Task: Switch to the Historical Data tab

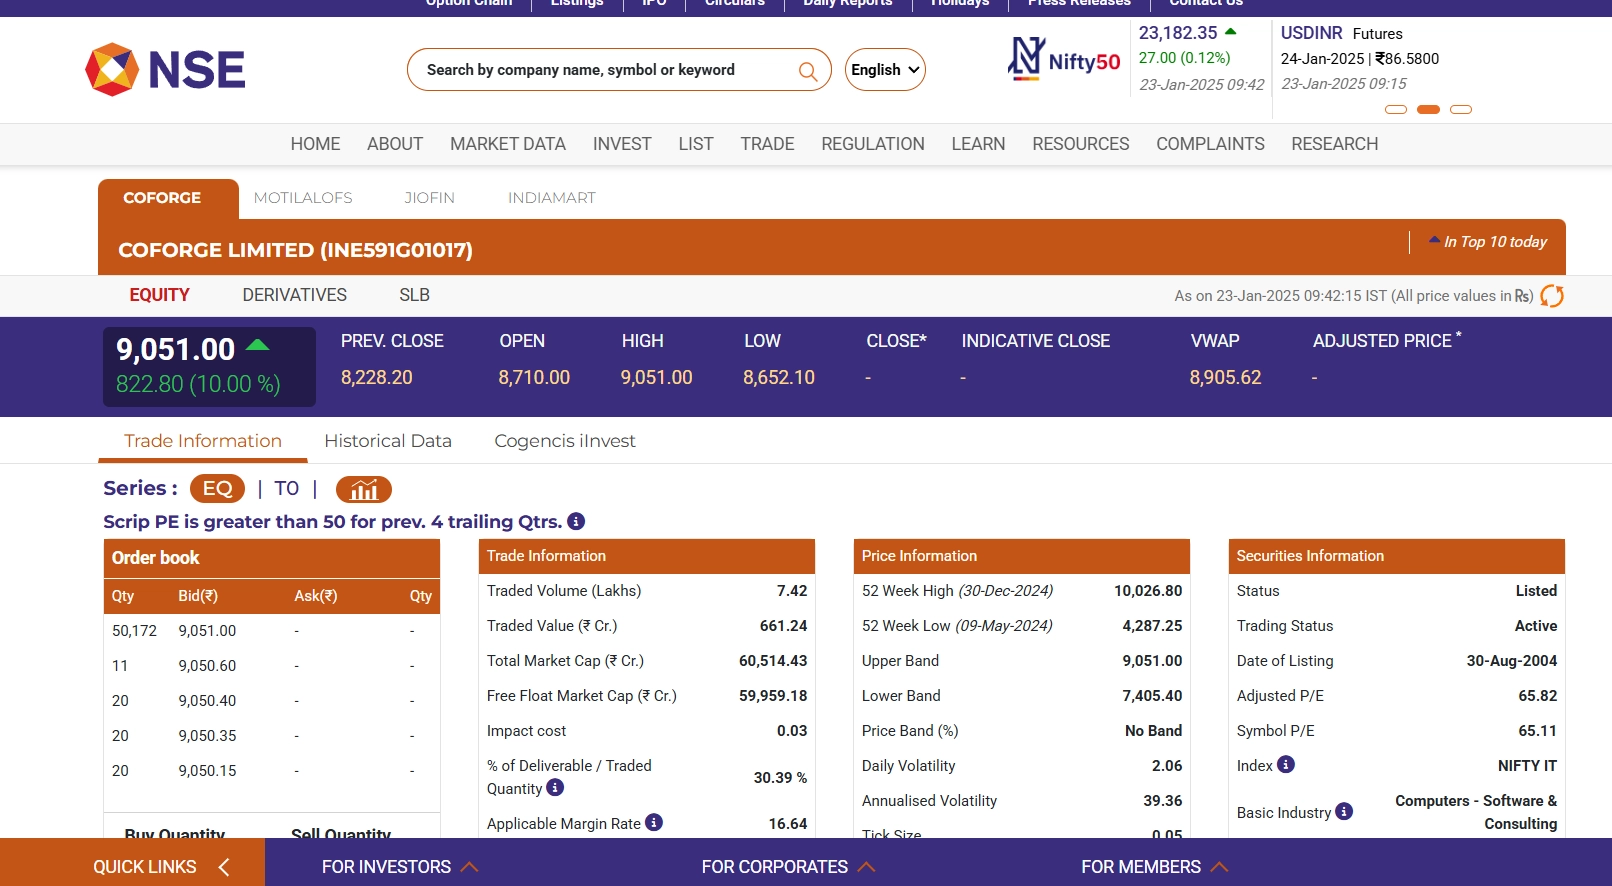Action: [x=388, y=441]
